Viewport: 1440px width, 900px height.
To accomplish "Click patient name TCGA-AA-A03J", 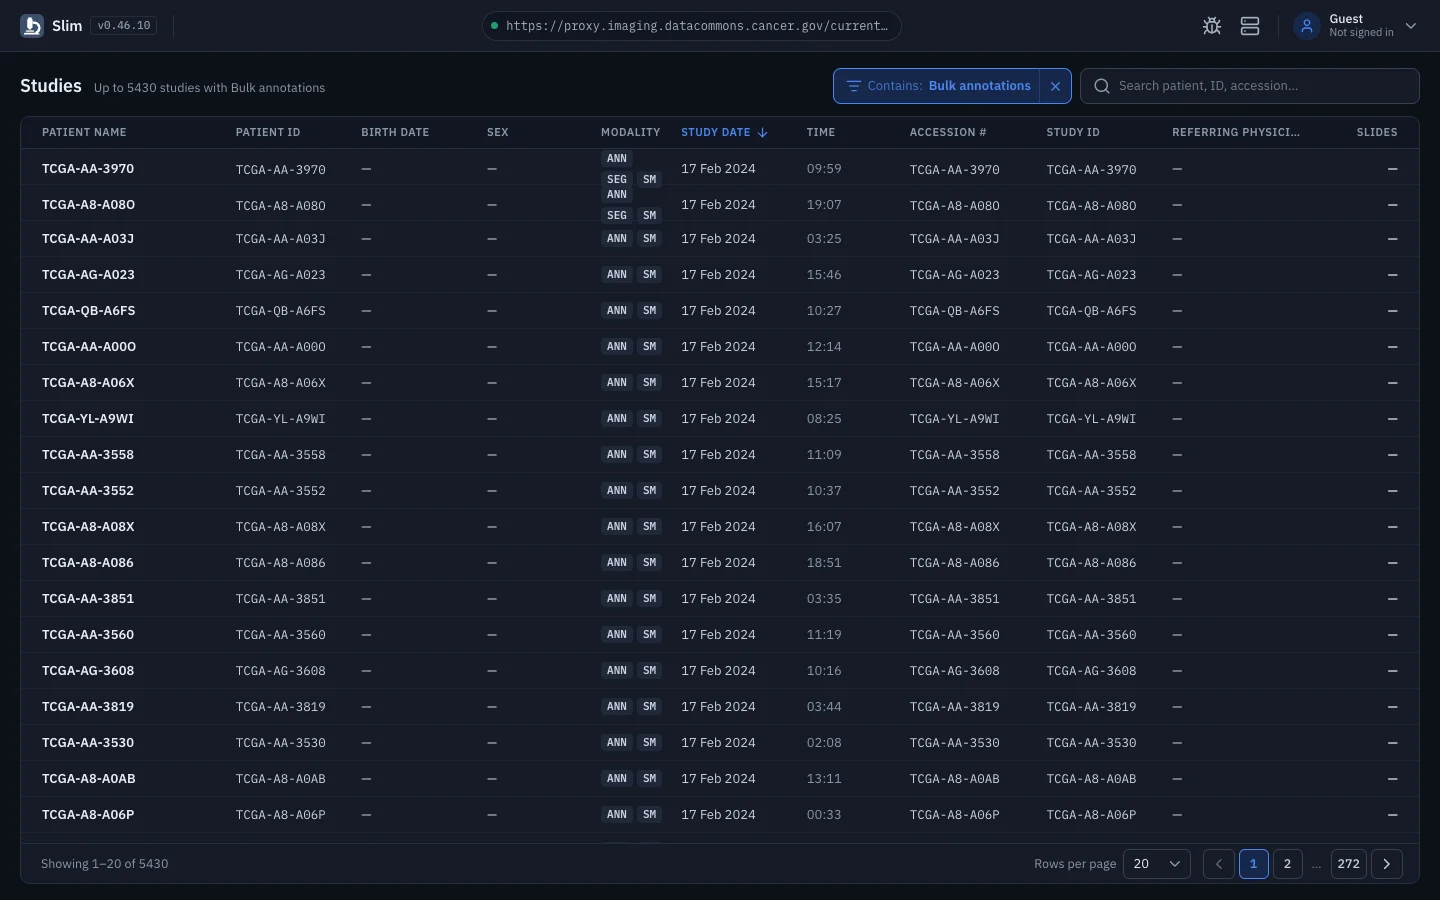I will coord(88,239).
